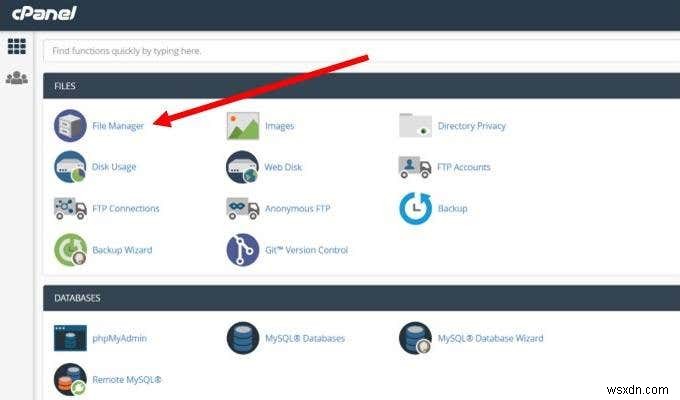Click the Backup Wizard icon
Screen dimensions: 680x400
pyautogui.click(x=70, y=250)
